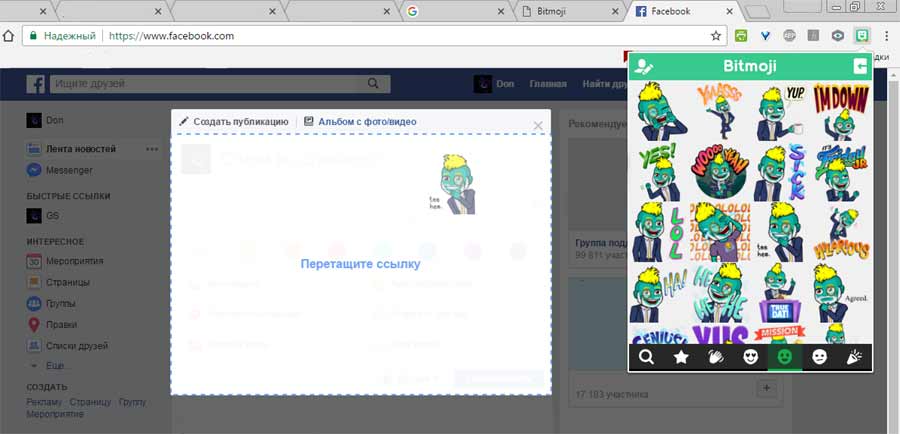This screenshot has height=434, width=900.
Task: Open the neutral face sad category
Action: pyautogui.click(x=820, y=358)
